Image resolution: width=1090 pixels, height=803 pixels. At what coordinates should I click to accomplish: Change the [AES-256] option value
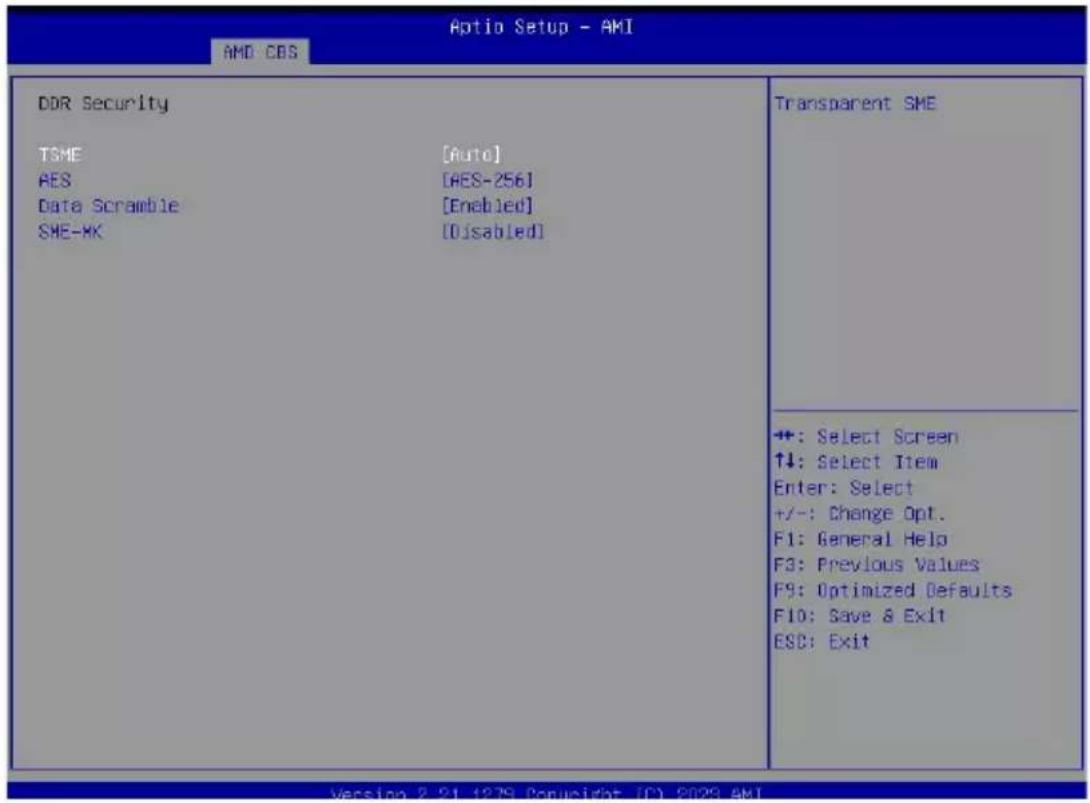[x=488, y=180]
